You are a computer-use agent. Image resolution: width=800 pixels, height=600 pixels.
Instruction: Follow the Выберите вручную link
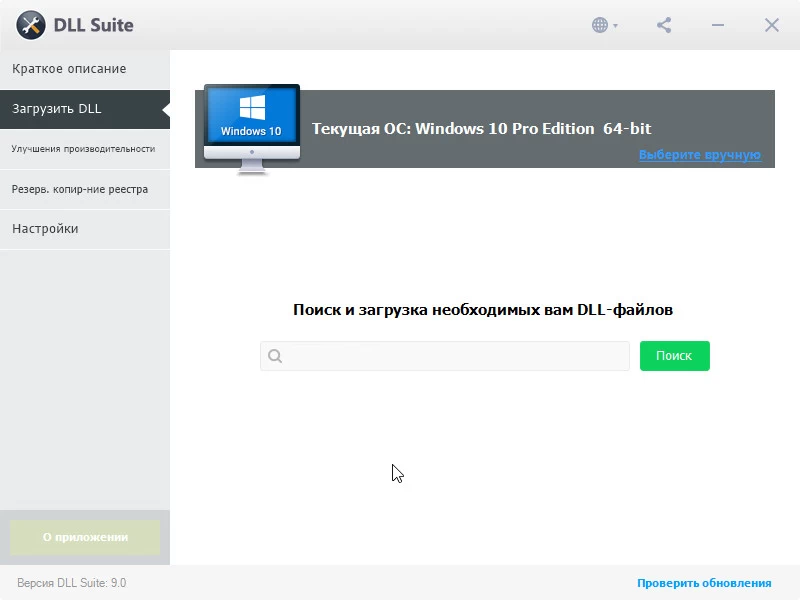tap(700, 155)
